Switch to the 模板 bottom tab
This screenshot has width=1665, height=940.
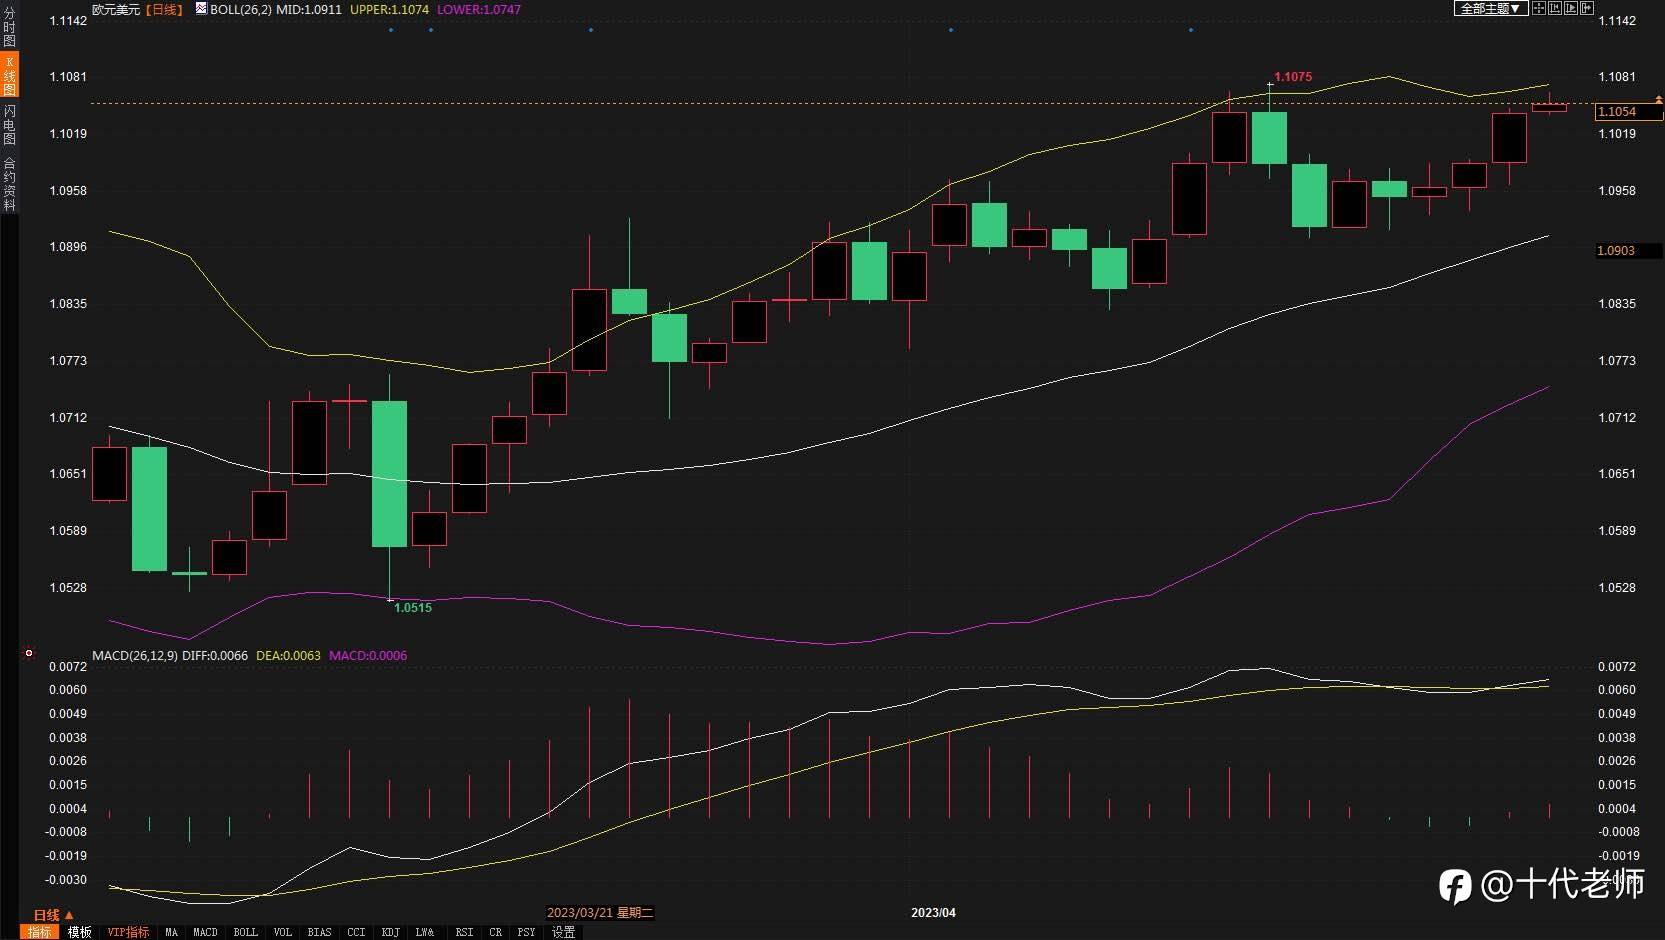click(x=80, y=932)
